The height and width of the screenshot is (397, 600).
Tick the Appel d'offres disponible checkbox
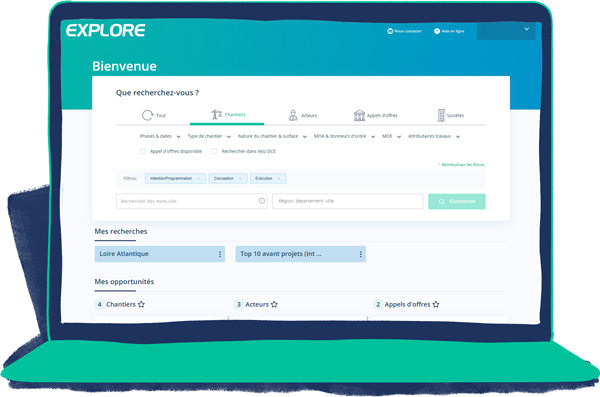click(143, 151)
